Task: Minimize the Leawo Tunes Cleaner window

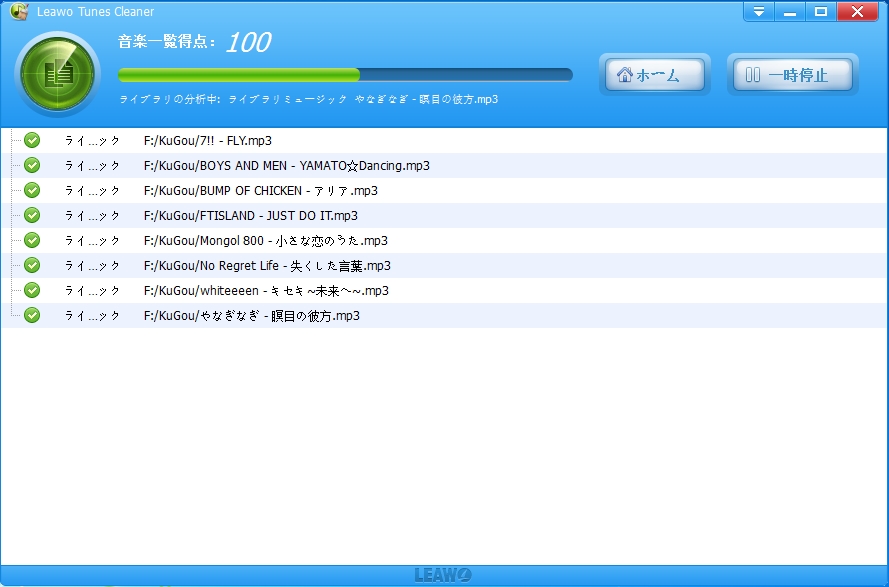Action: [x=790, y=11]
